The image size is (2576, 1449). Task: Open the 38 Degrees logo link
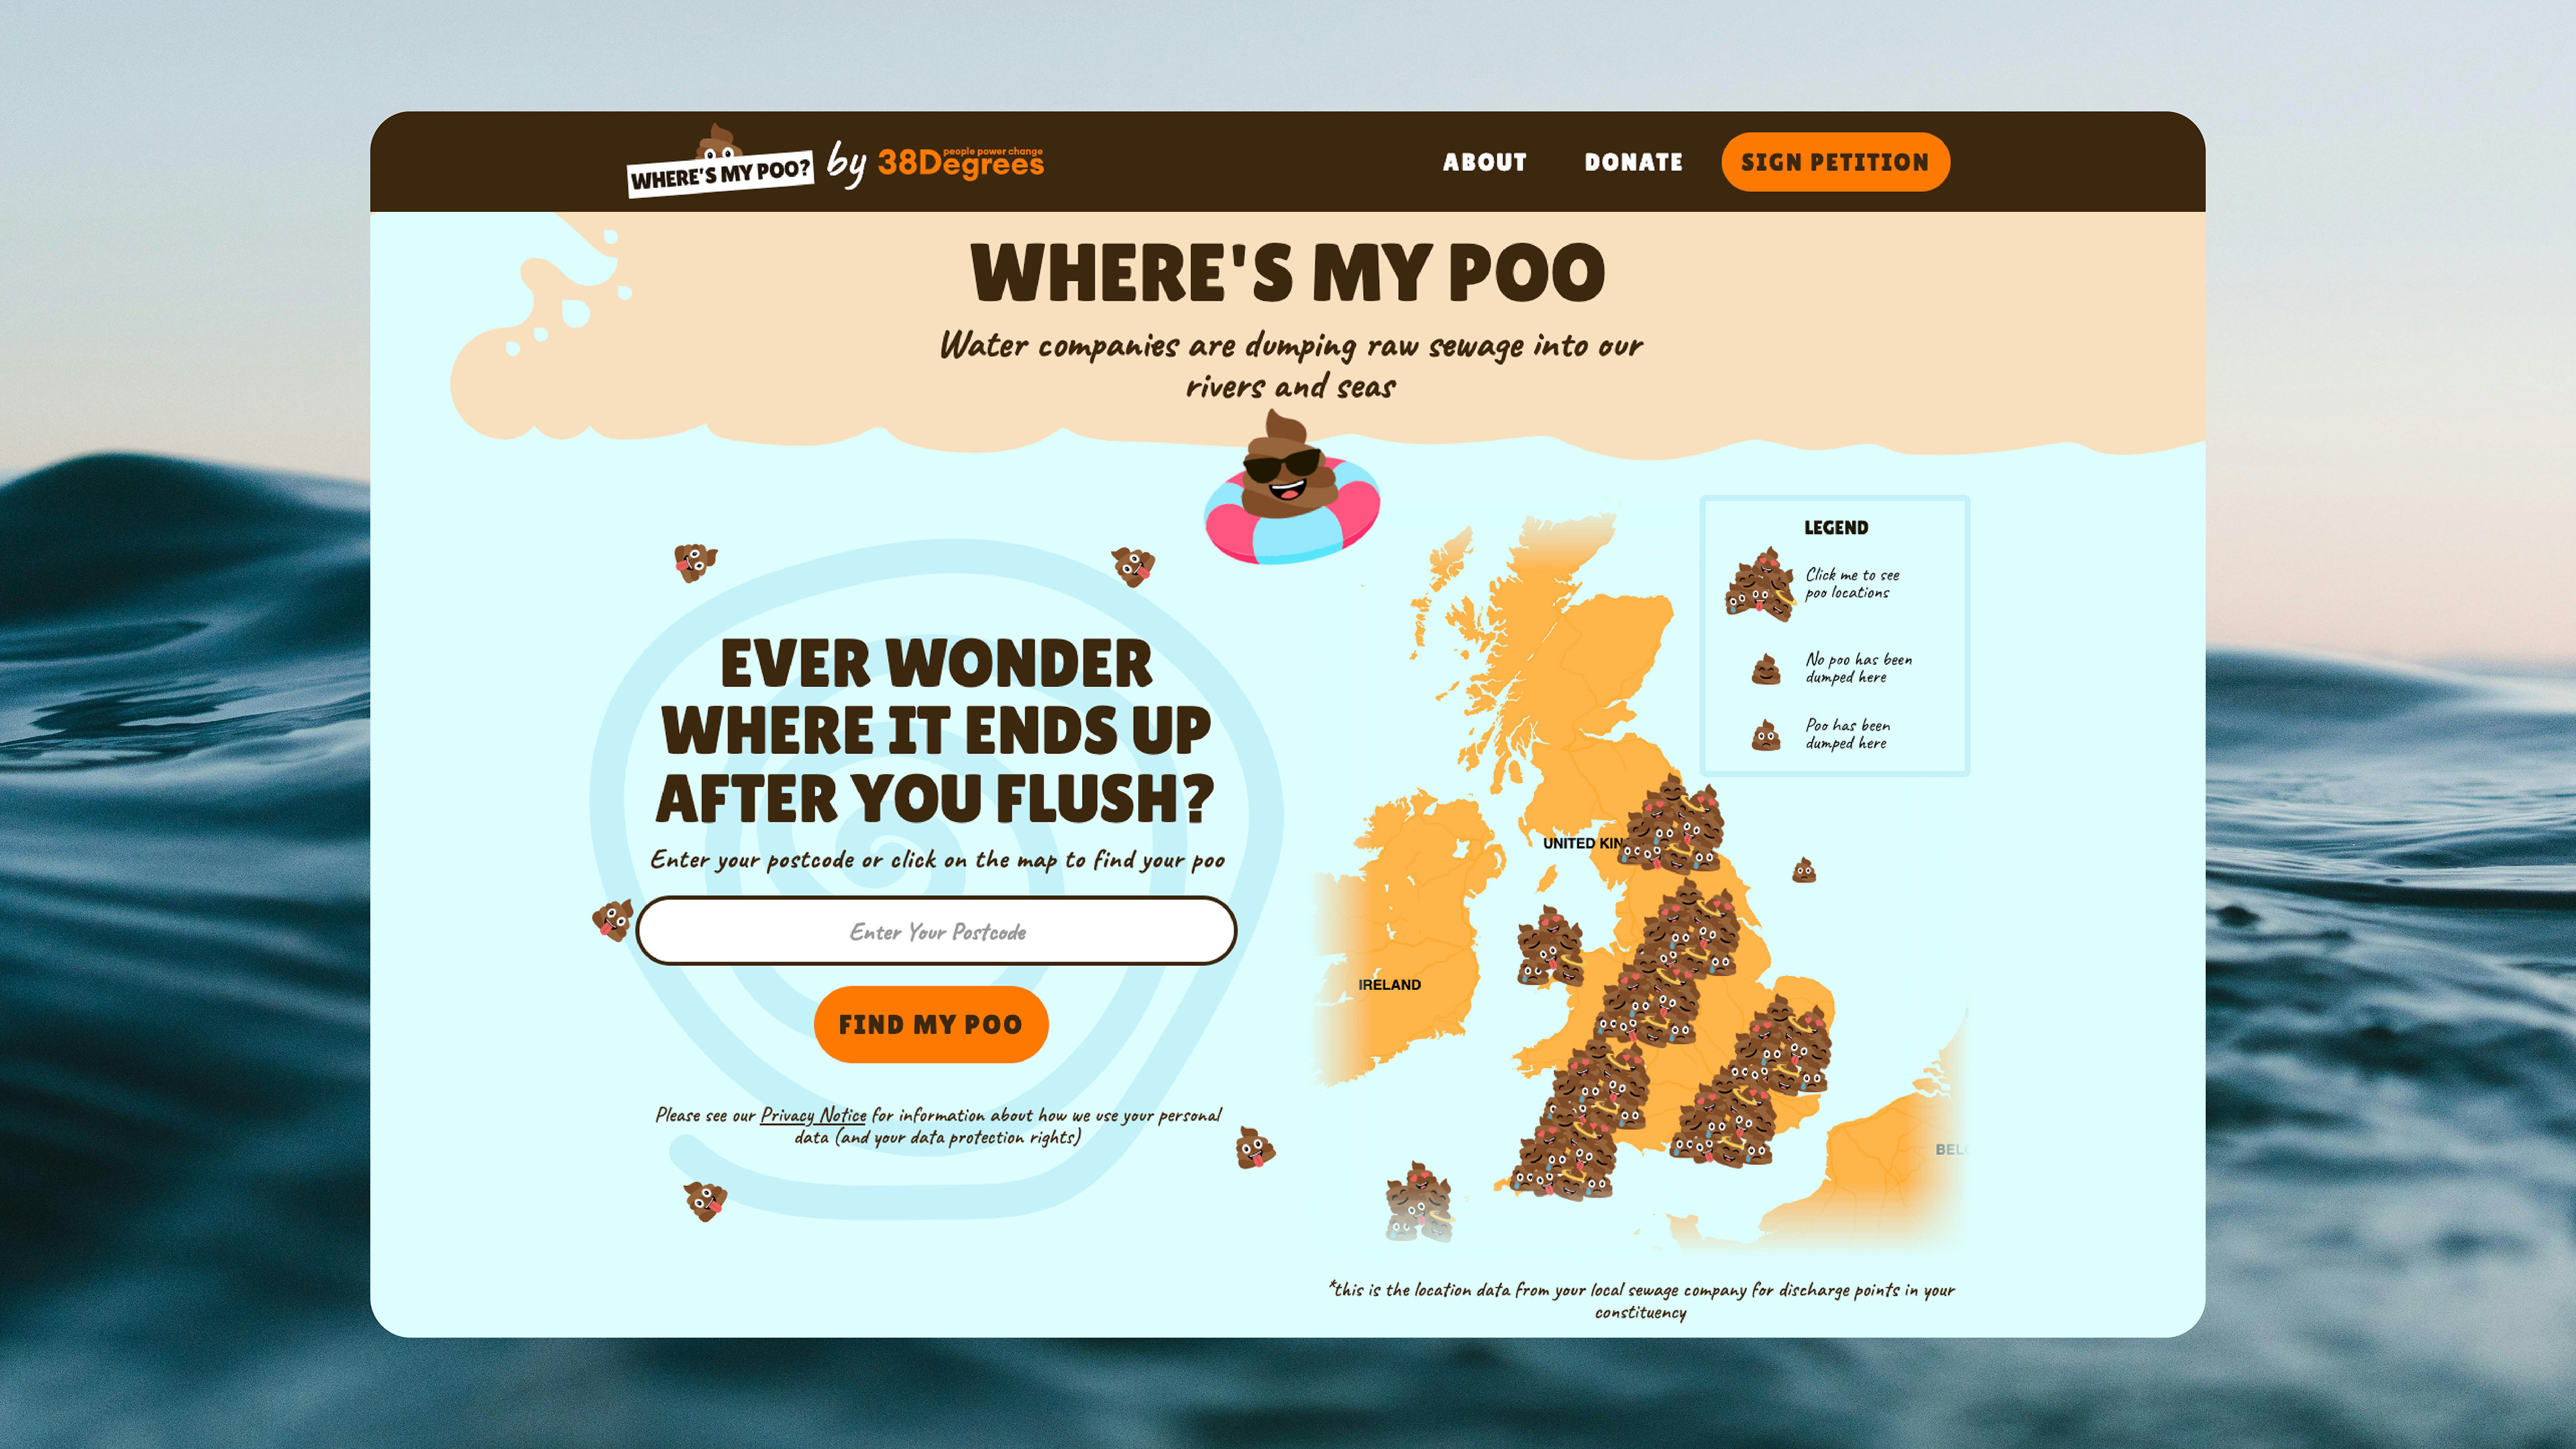click(960, 162)
